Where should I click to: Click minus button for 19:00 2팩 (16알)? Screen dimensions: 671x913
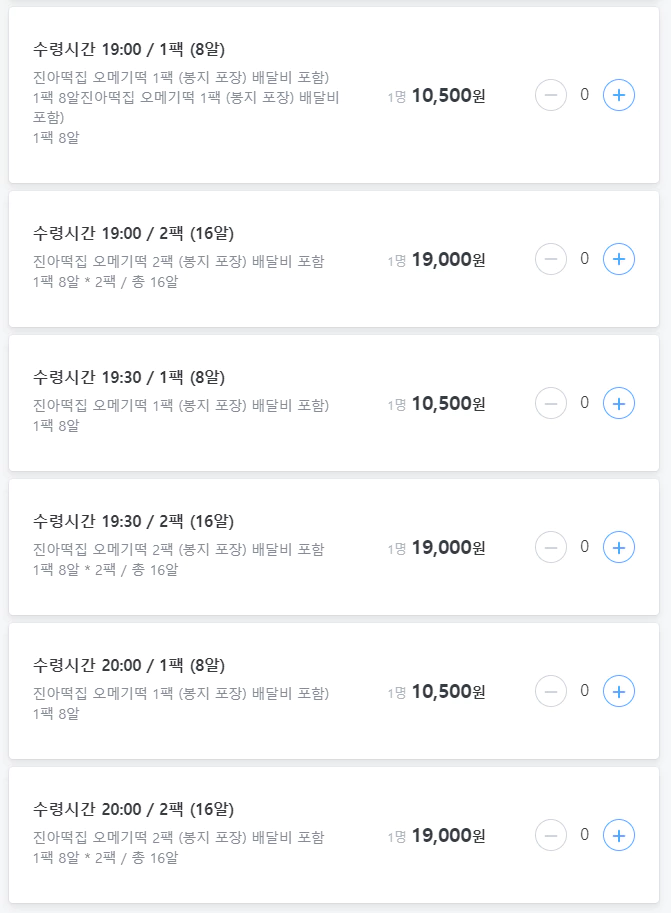tap(551, 259)
